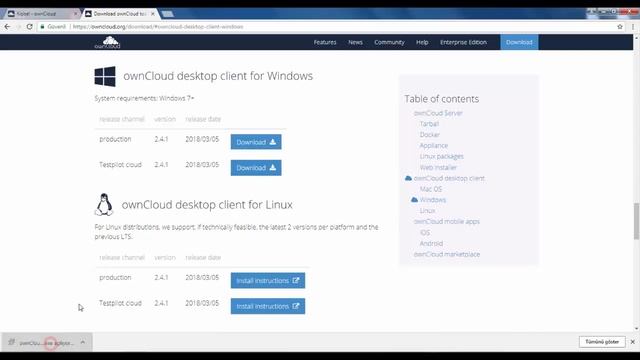Click the cloud icon beside Windows in contents
Screen dimensions: 640x360
[x=414, y=200]
